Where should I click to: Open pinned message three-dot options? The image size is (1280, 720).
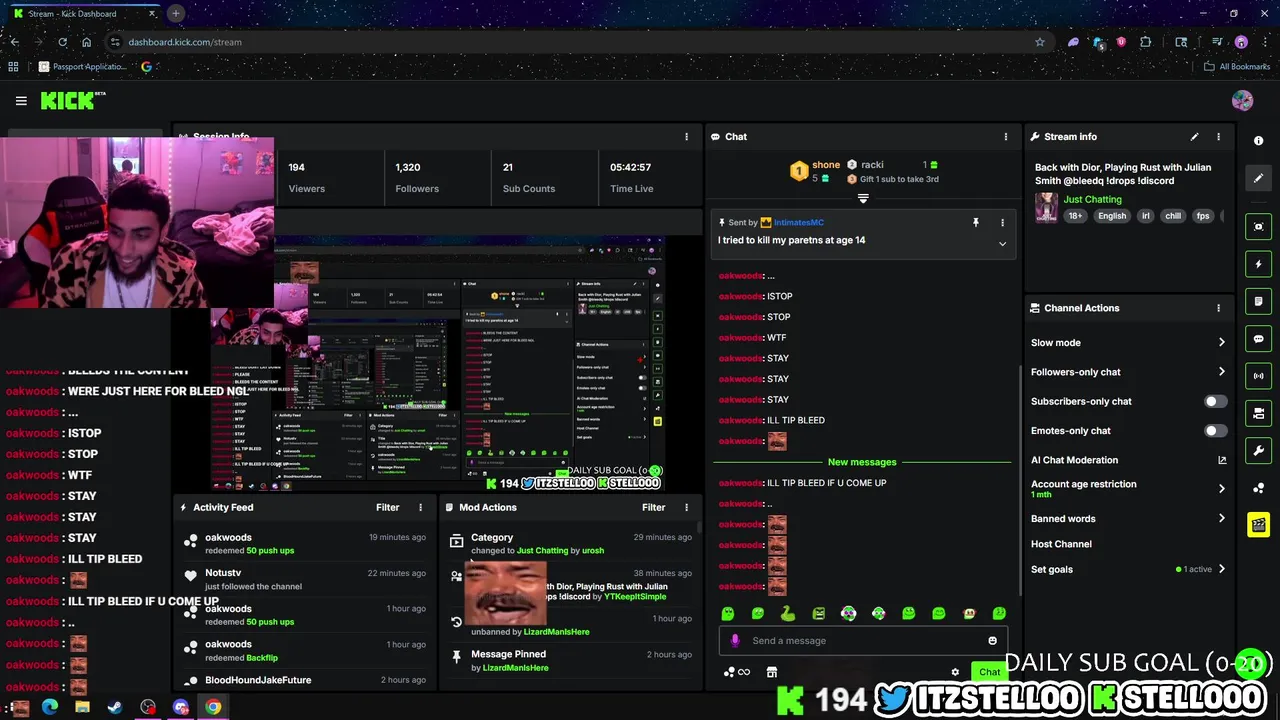[1002, 222]
